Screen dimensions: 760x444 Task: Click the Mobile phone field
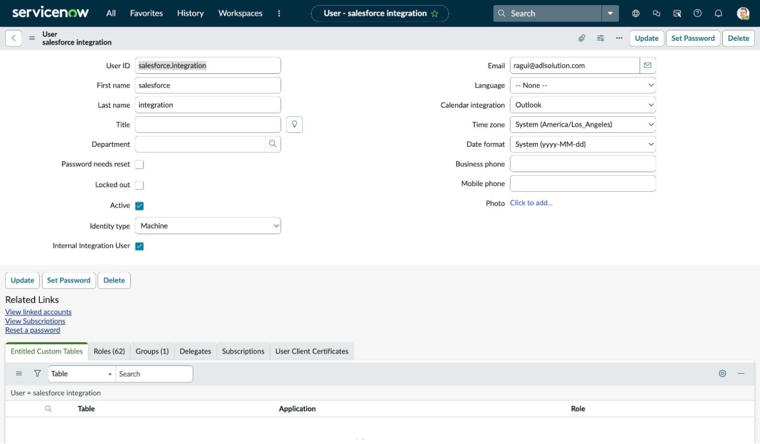pos(583,184)
